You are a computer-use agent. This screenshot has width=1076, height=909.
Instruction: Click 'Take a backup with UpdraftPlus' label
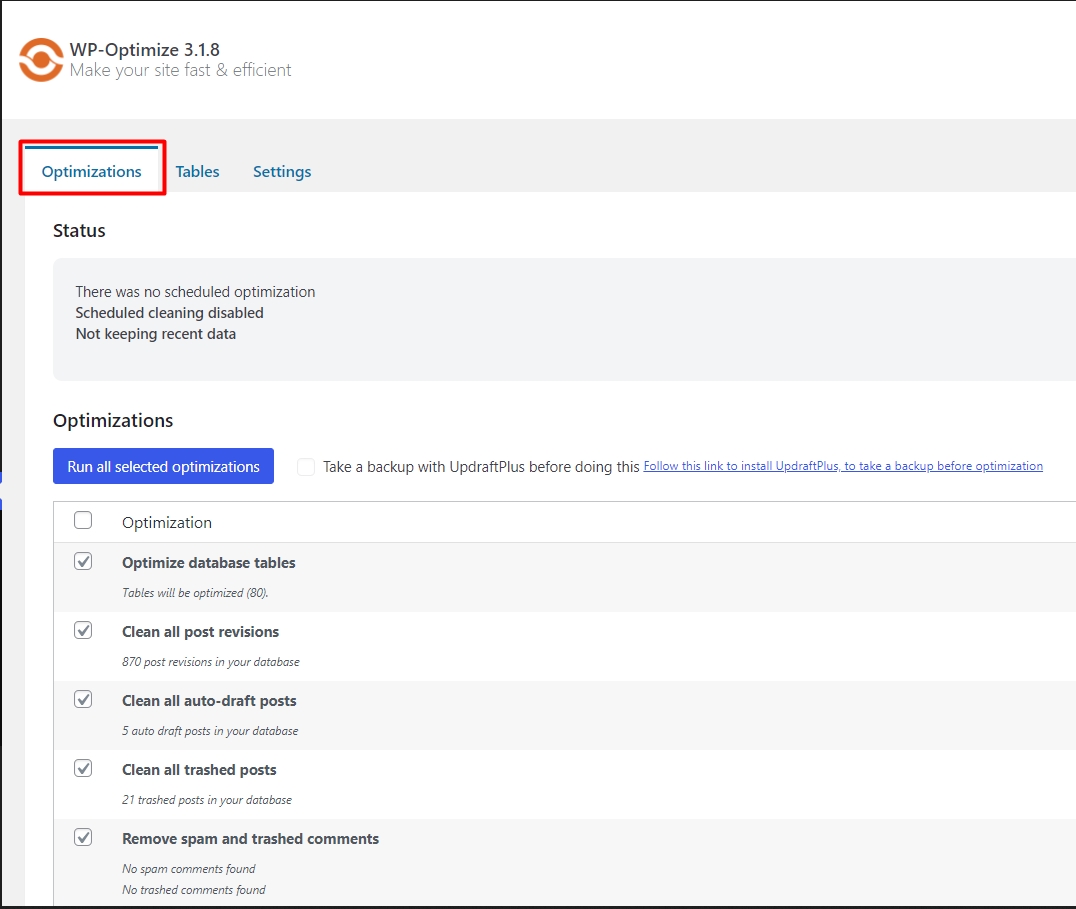pyautogui.click(x=481, y=467)
